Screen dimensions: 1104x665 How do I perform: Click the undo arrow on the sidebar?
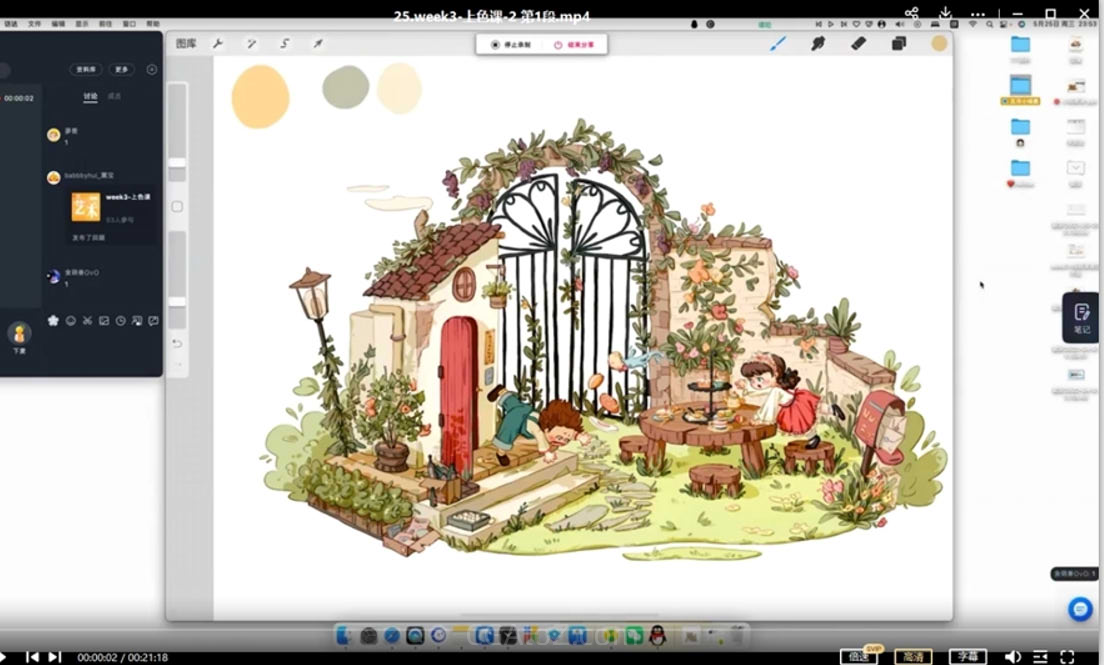(x=177, y=343)
